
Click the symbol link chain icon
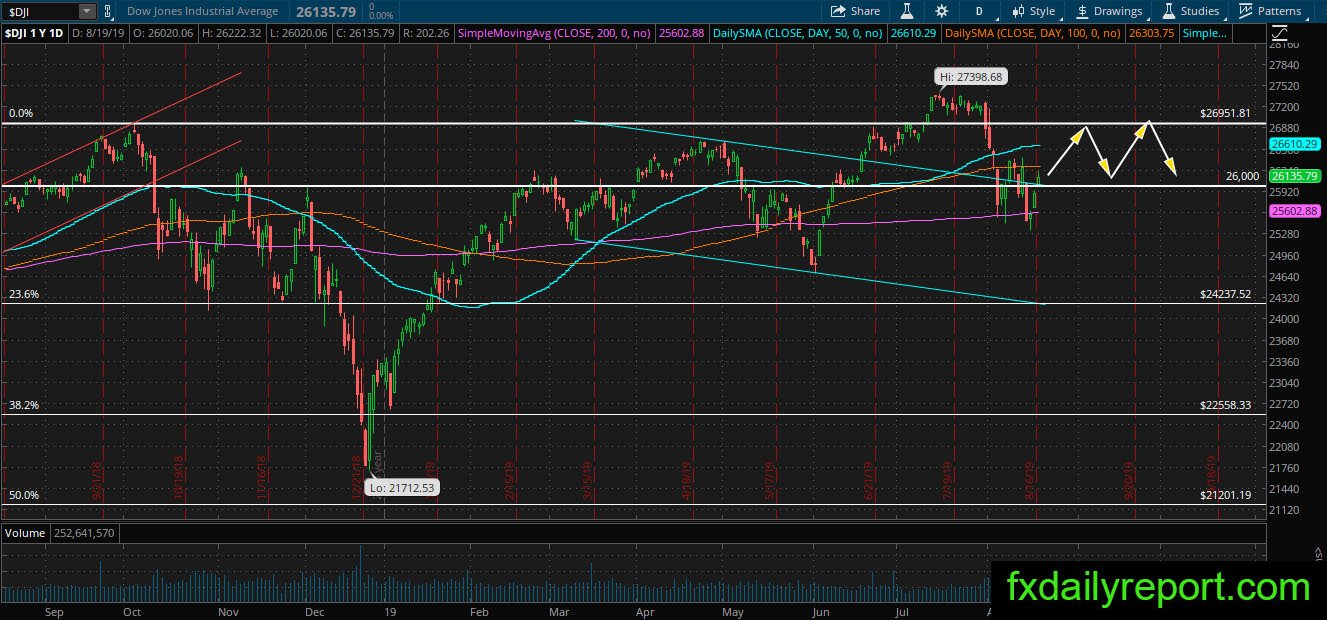pyautogui.click(x=108, y=11)
